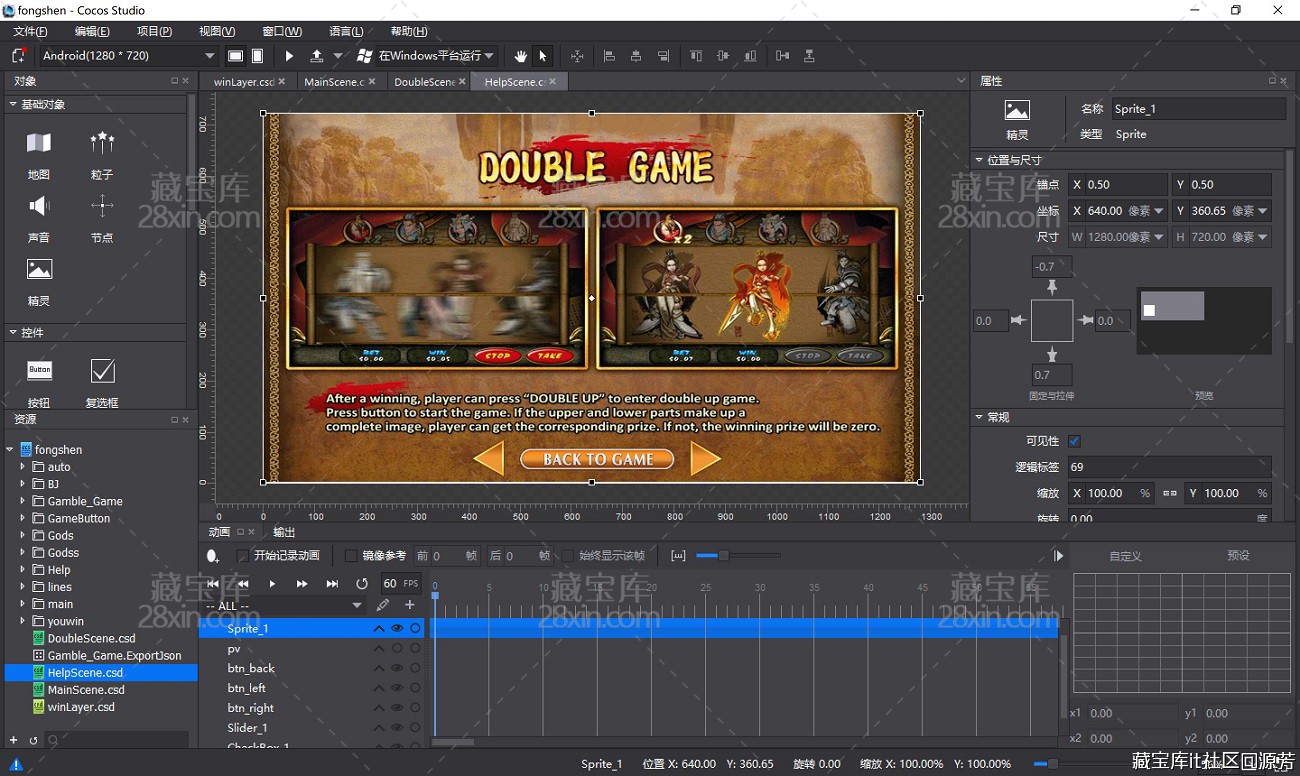Collapse the 常规 section
1300x776 pixels.
point(979,417)
